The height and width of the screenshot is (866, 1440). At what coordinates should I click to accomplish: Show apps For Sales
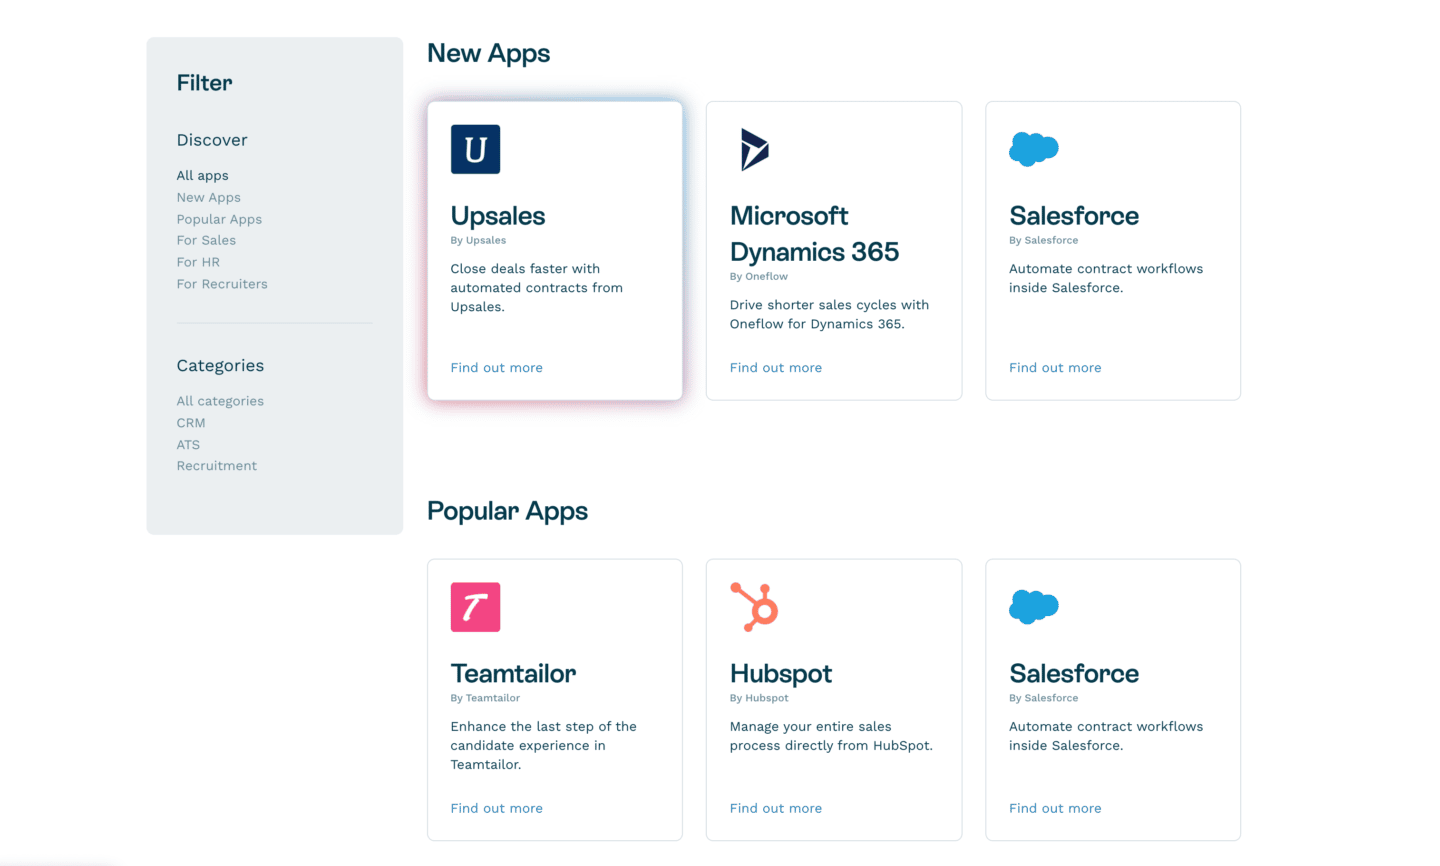pyautogui.click(x=206, y=240)
